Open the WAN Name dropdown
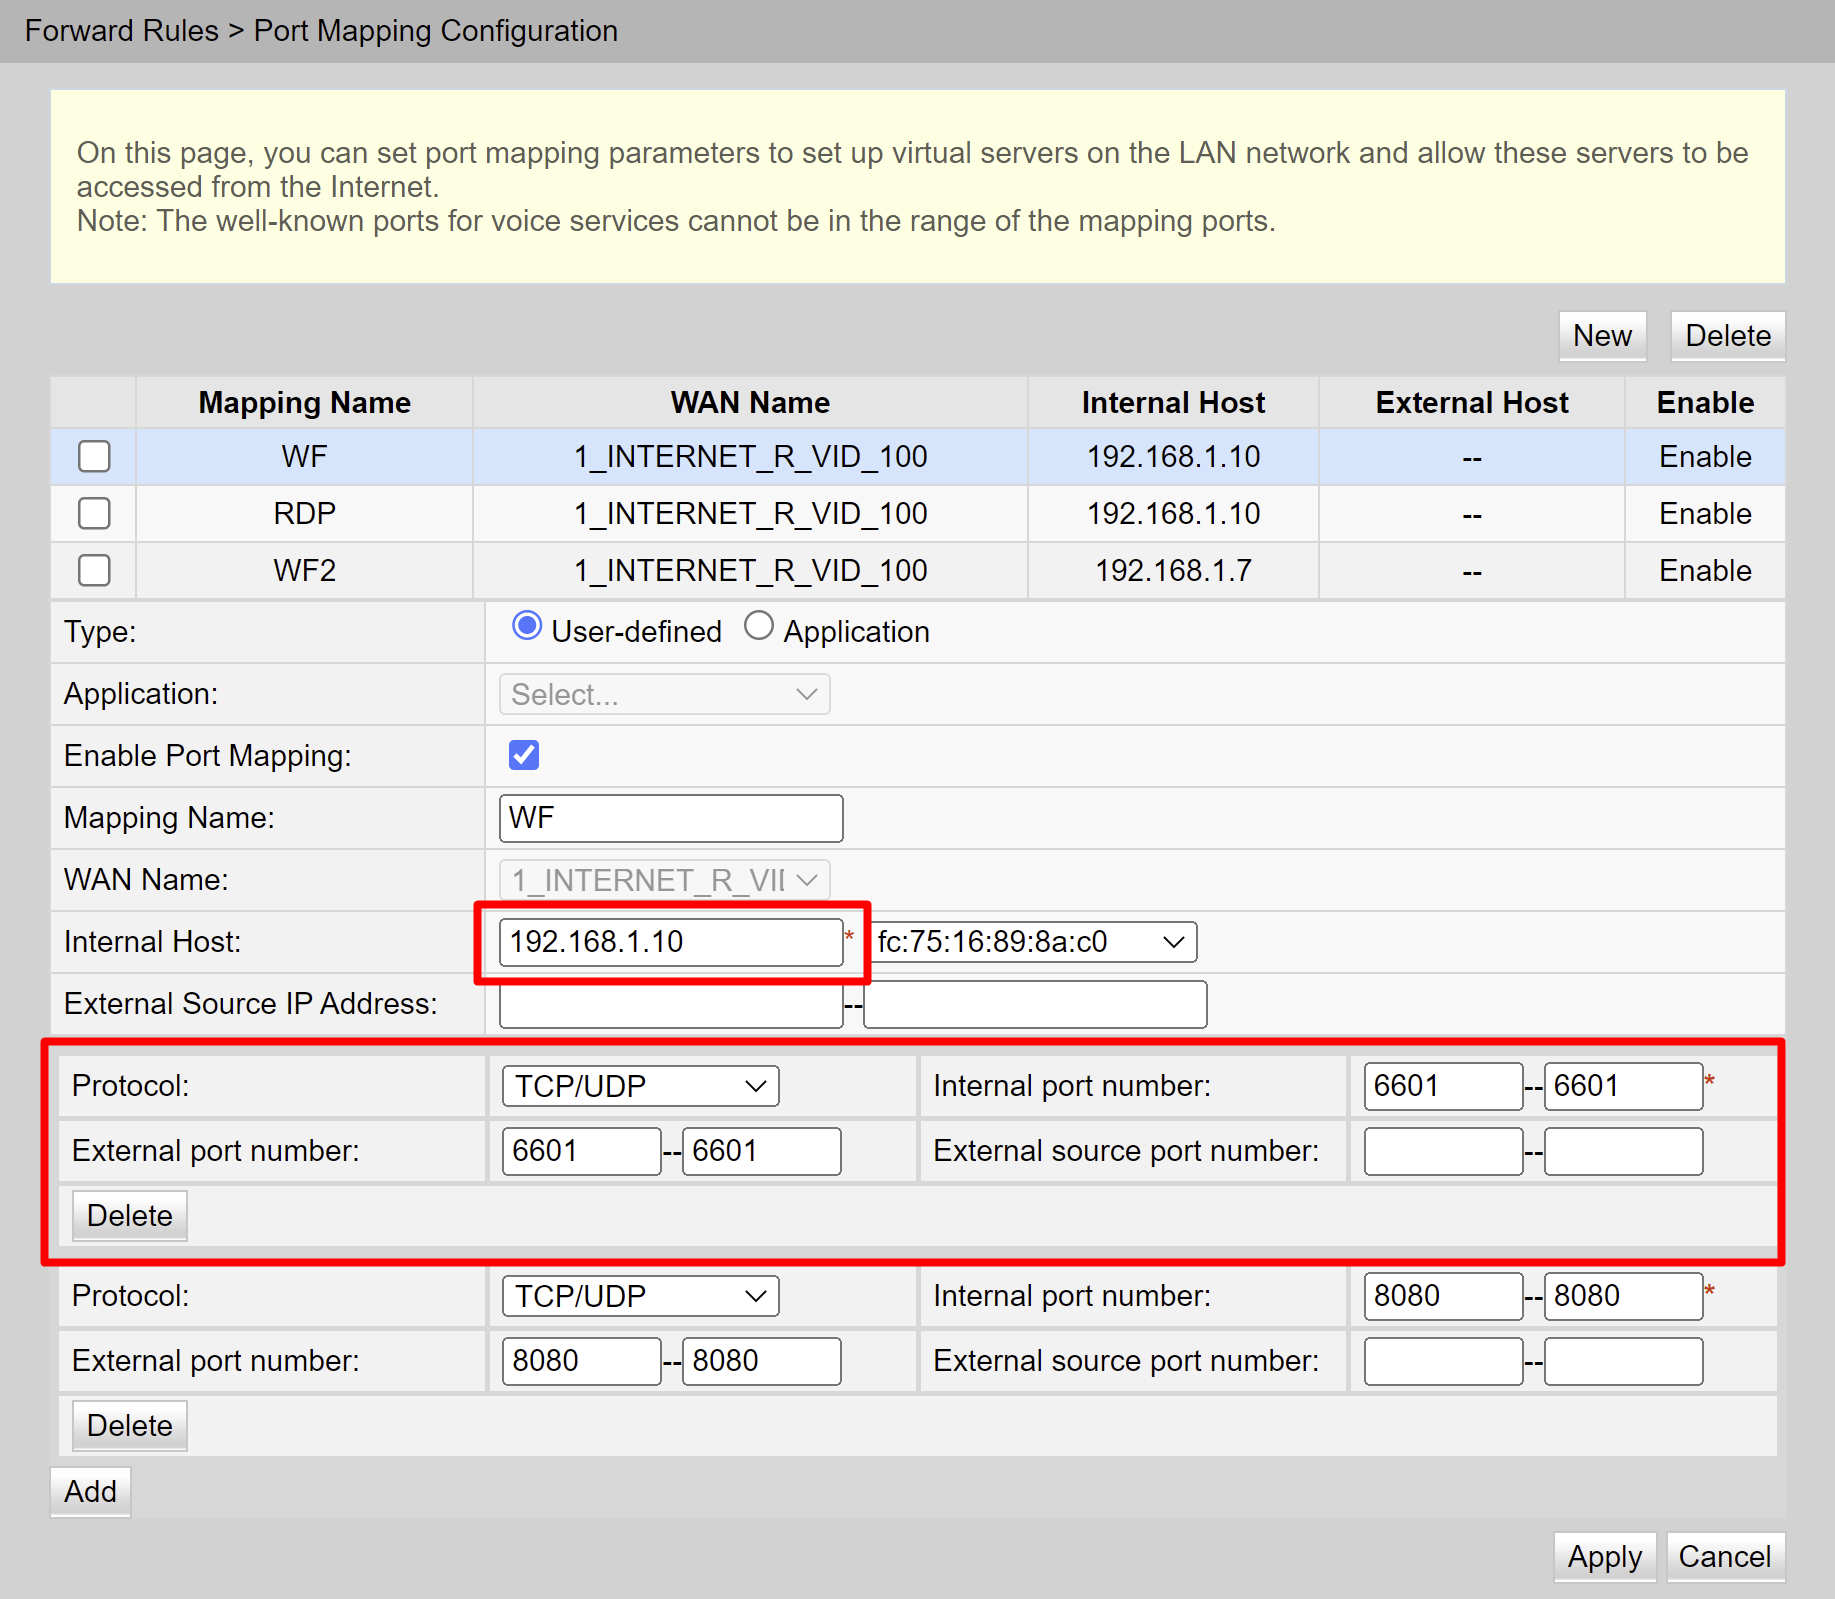Screen dimensions: 1835x1599 tap(664, 880)
